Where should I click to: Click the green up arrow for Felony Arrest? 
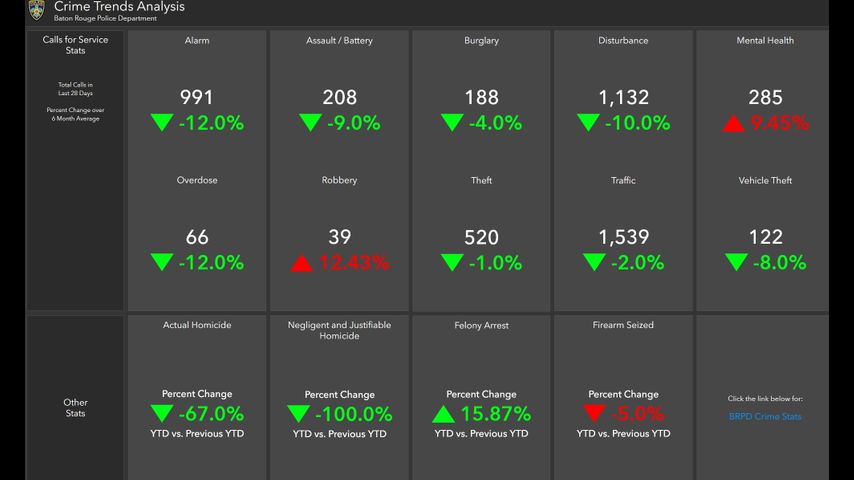click(x=445, y=414)
